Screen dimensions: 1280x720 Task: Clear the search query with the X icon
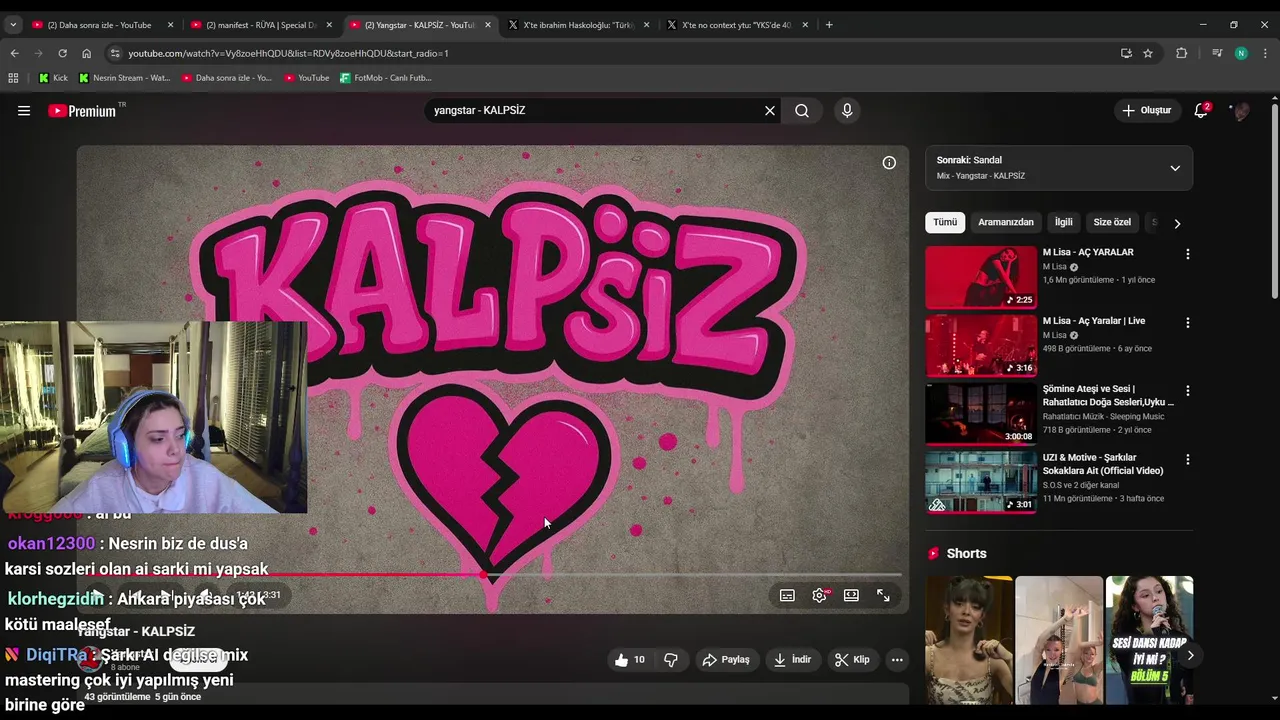(770, 111)
